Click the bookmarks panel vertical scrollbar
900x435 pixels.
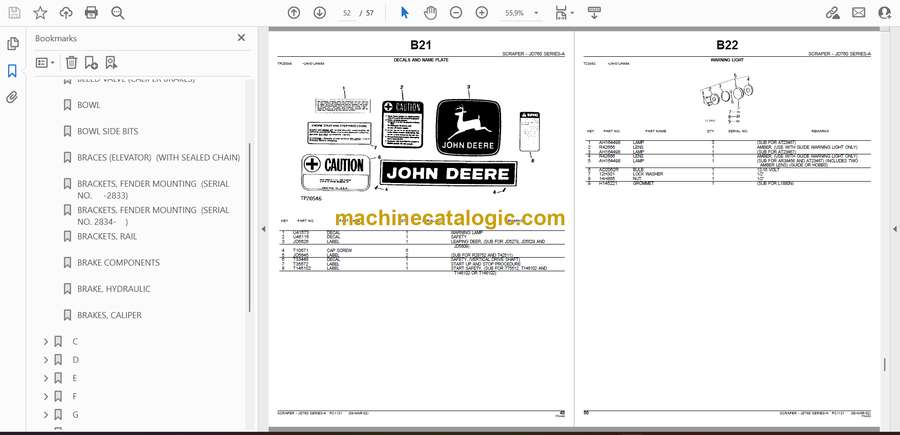click(x=249, y=227)
